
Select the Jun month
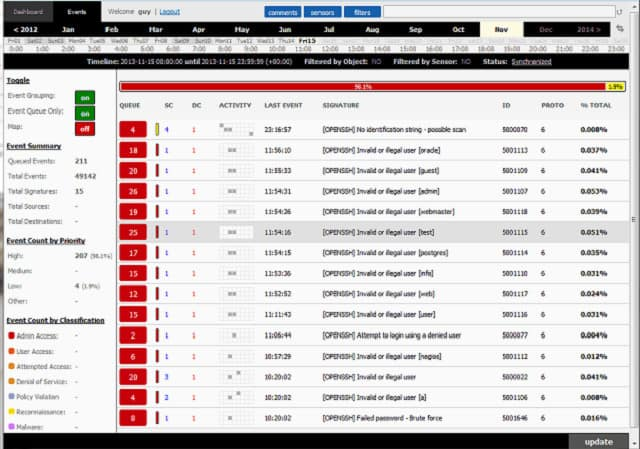point(285,29)
